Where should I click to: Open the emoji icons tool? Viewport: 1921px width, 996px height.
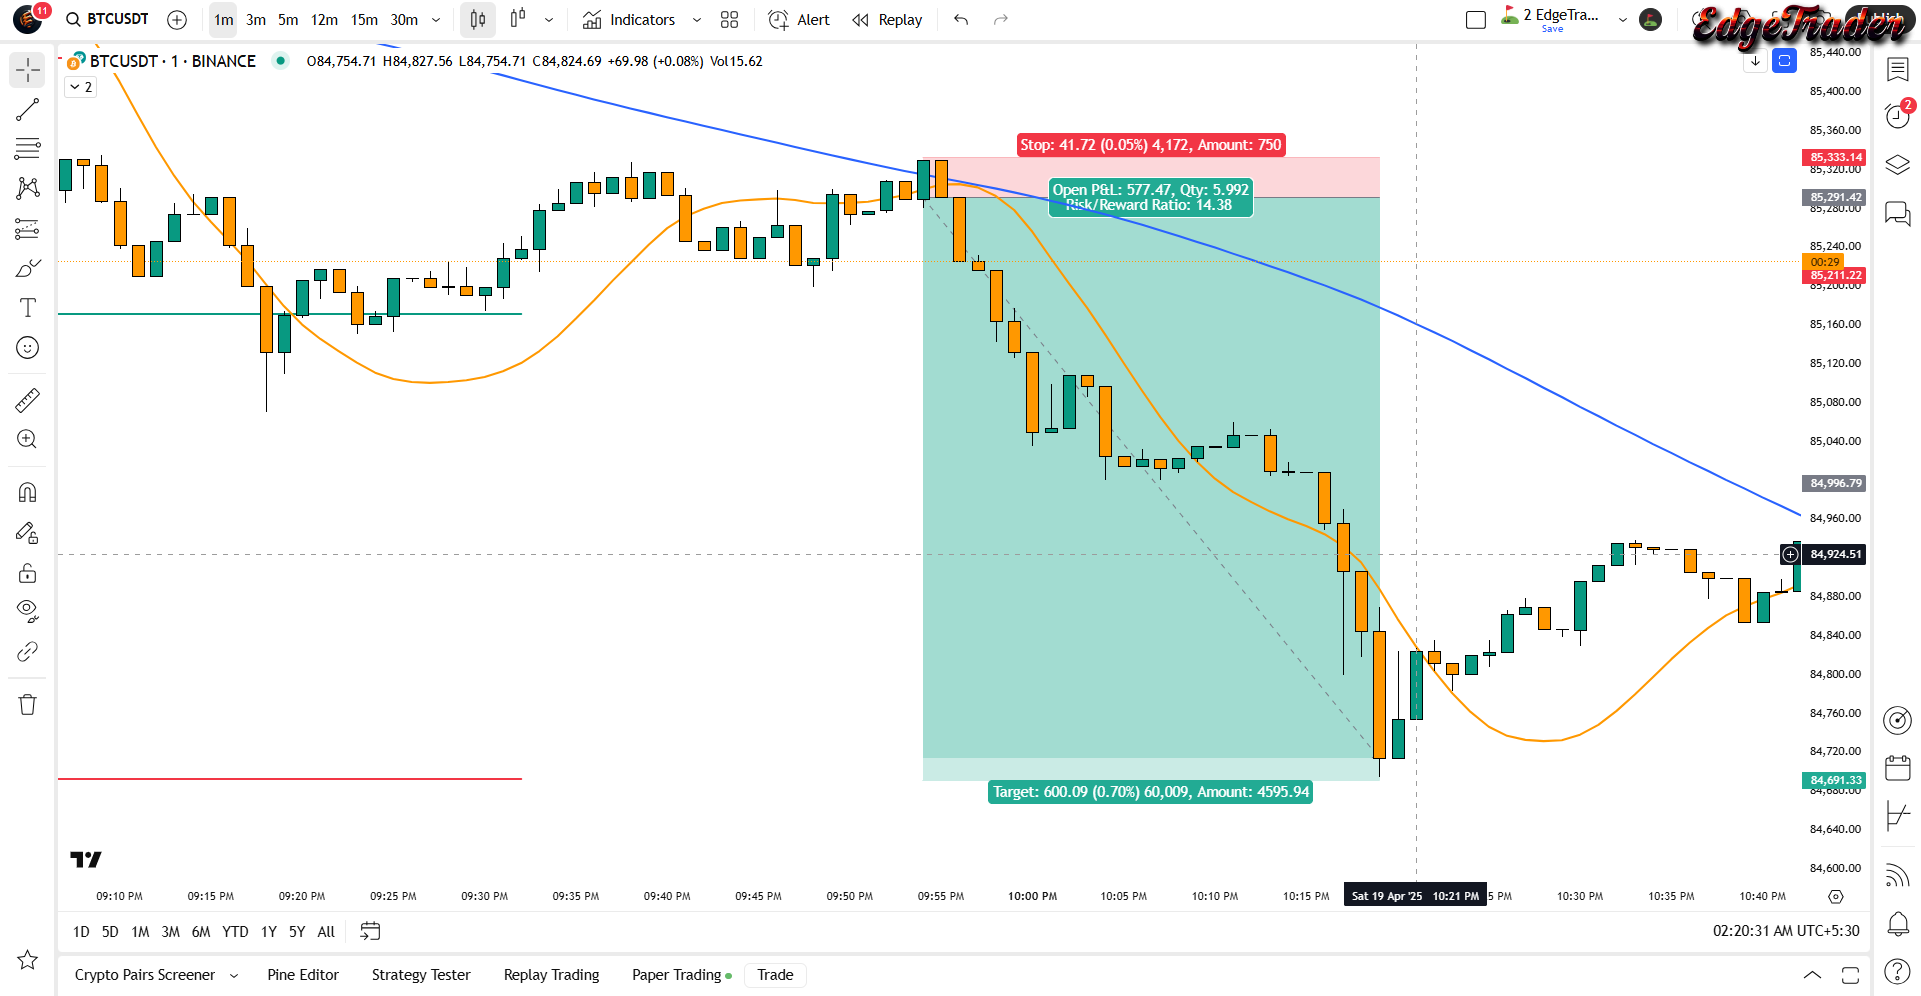[x=27, y=348]
